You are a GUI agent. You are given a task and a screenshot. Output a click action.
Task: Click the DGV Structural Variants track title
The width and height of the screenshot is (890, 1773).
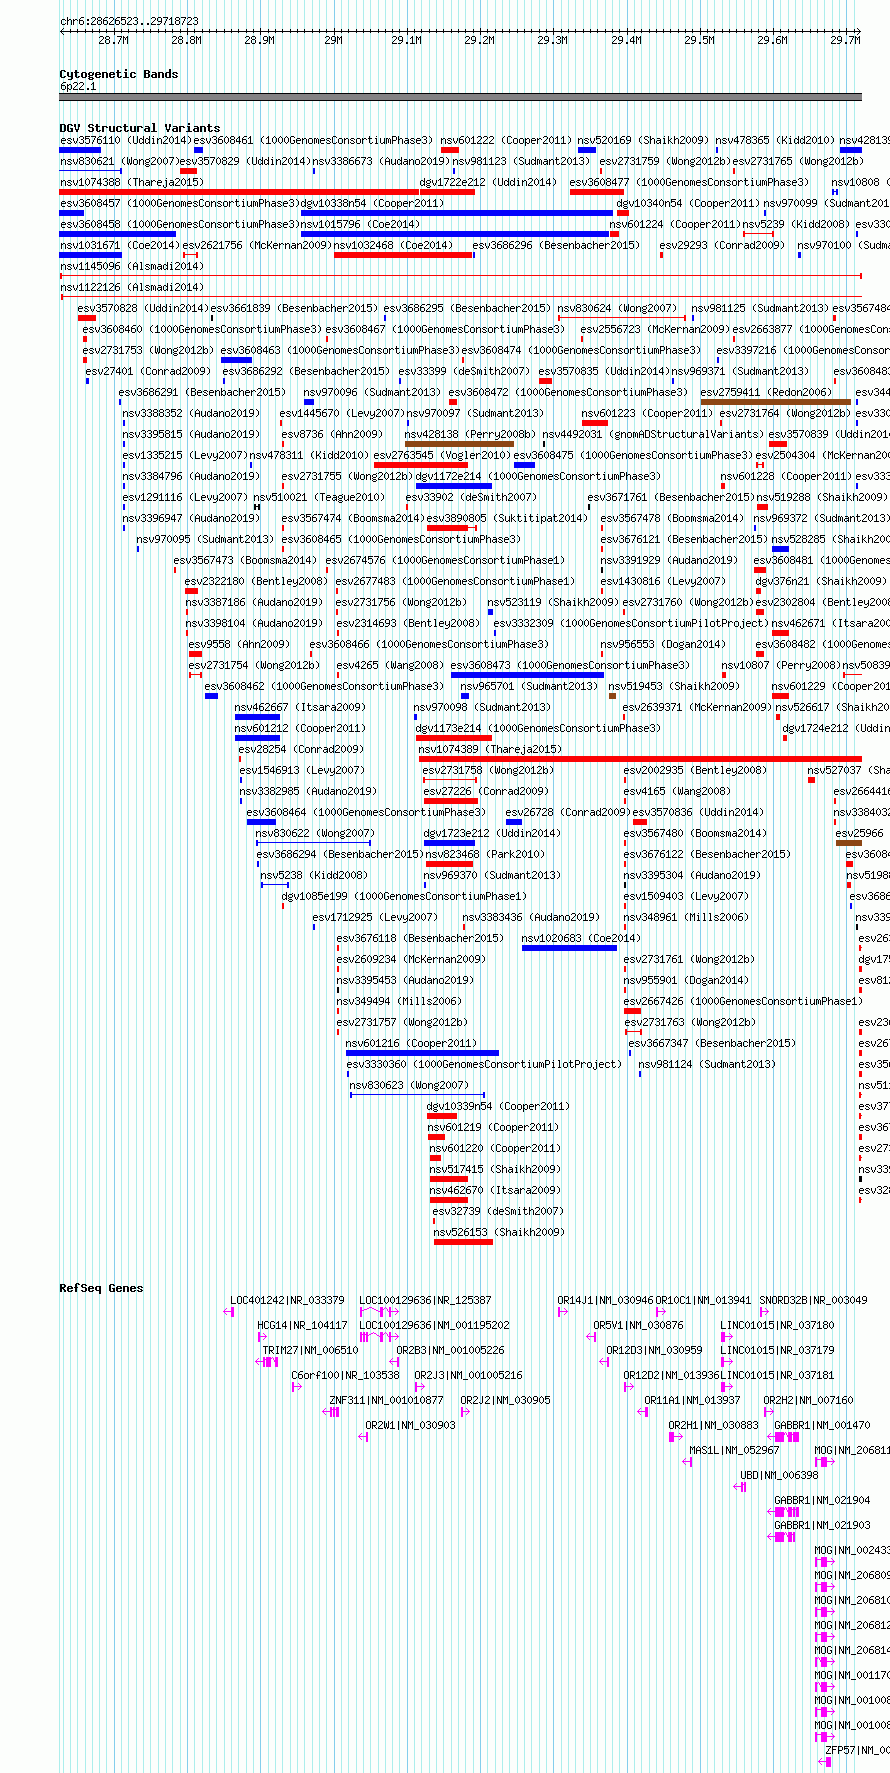click(x=140, y=128)
